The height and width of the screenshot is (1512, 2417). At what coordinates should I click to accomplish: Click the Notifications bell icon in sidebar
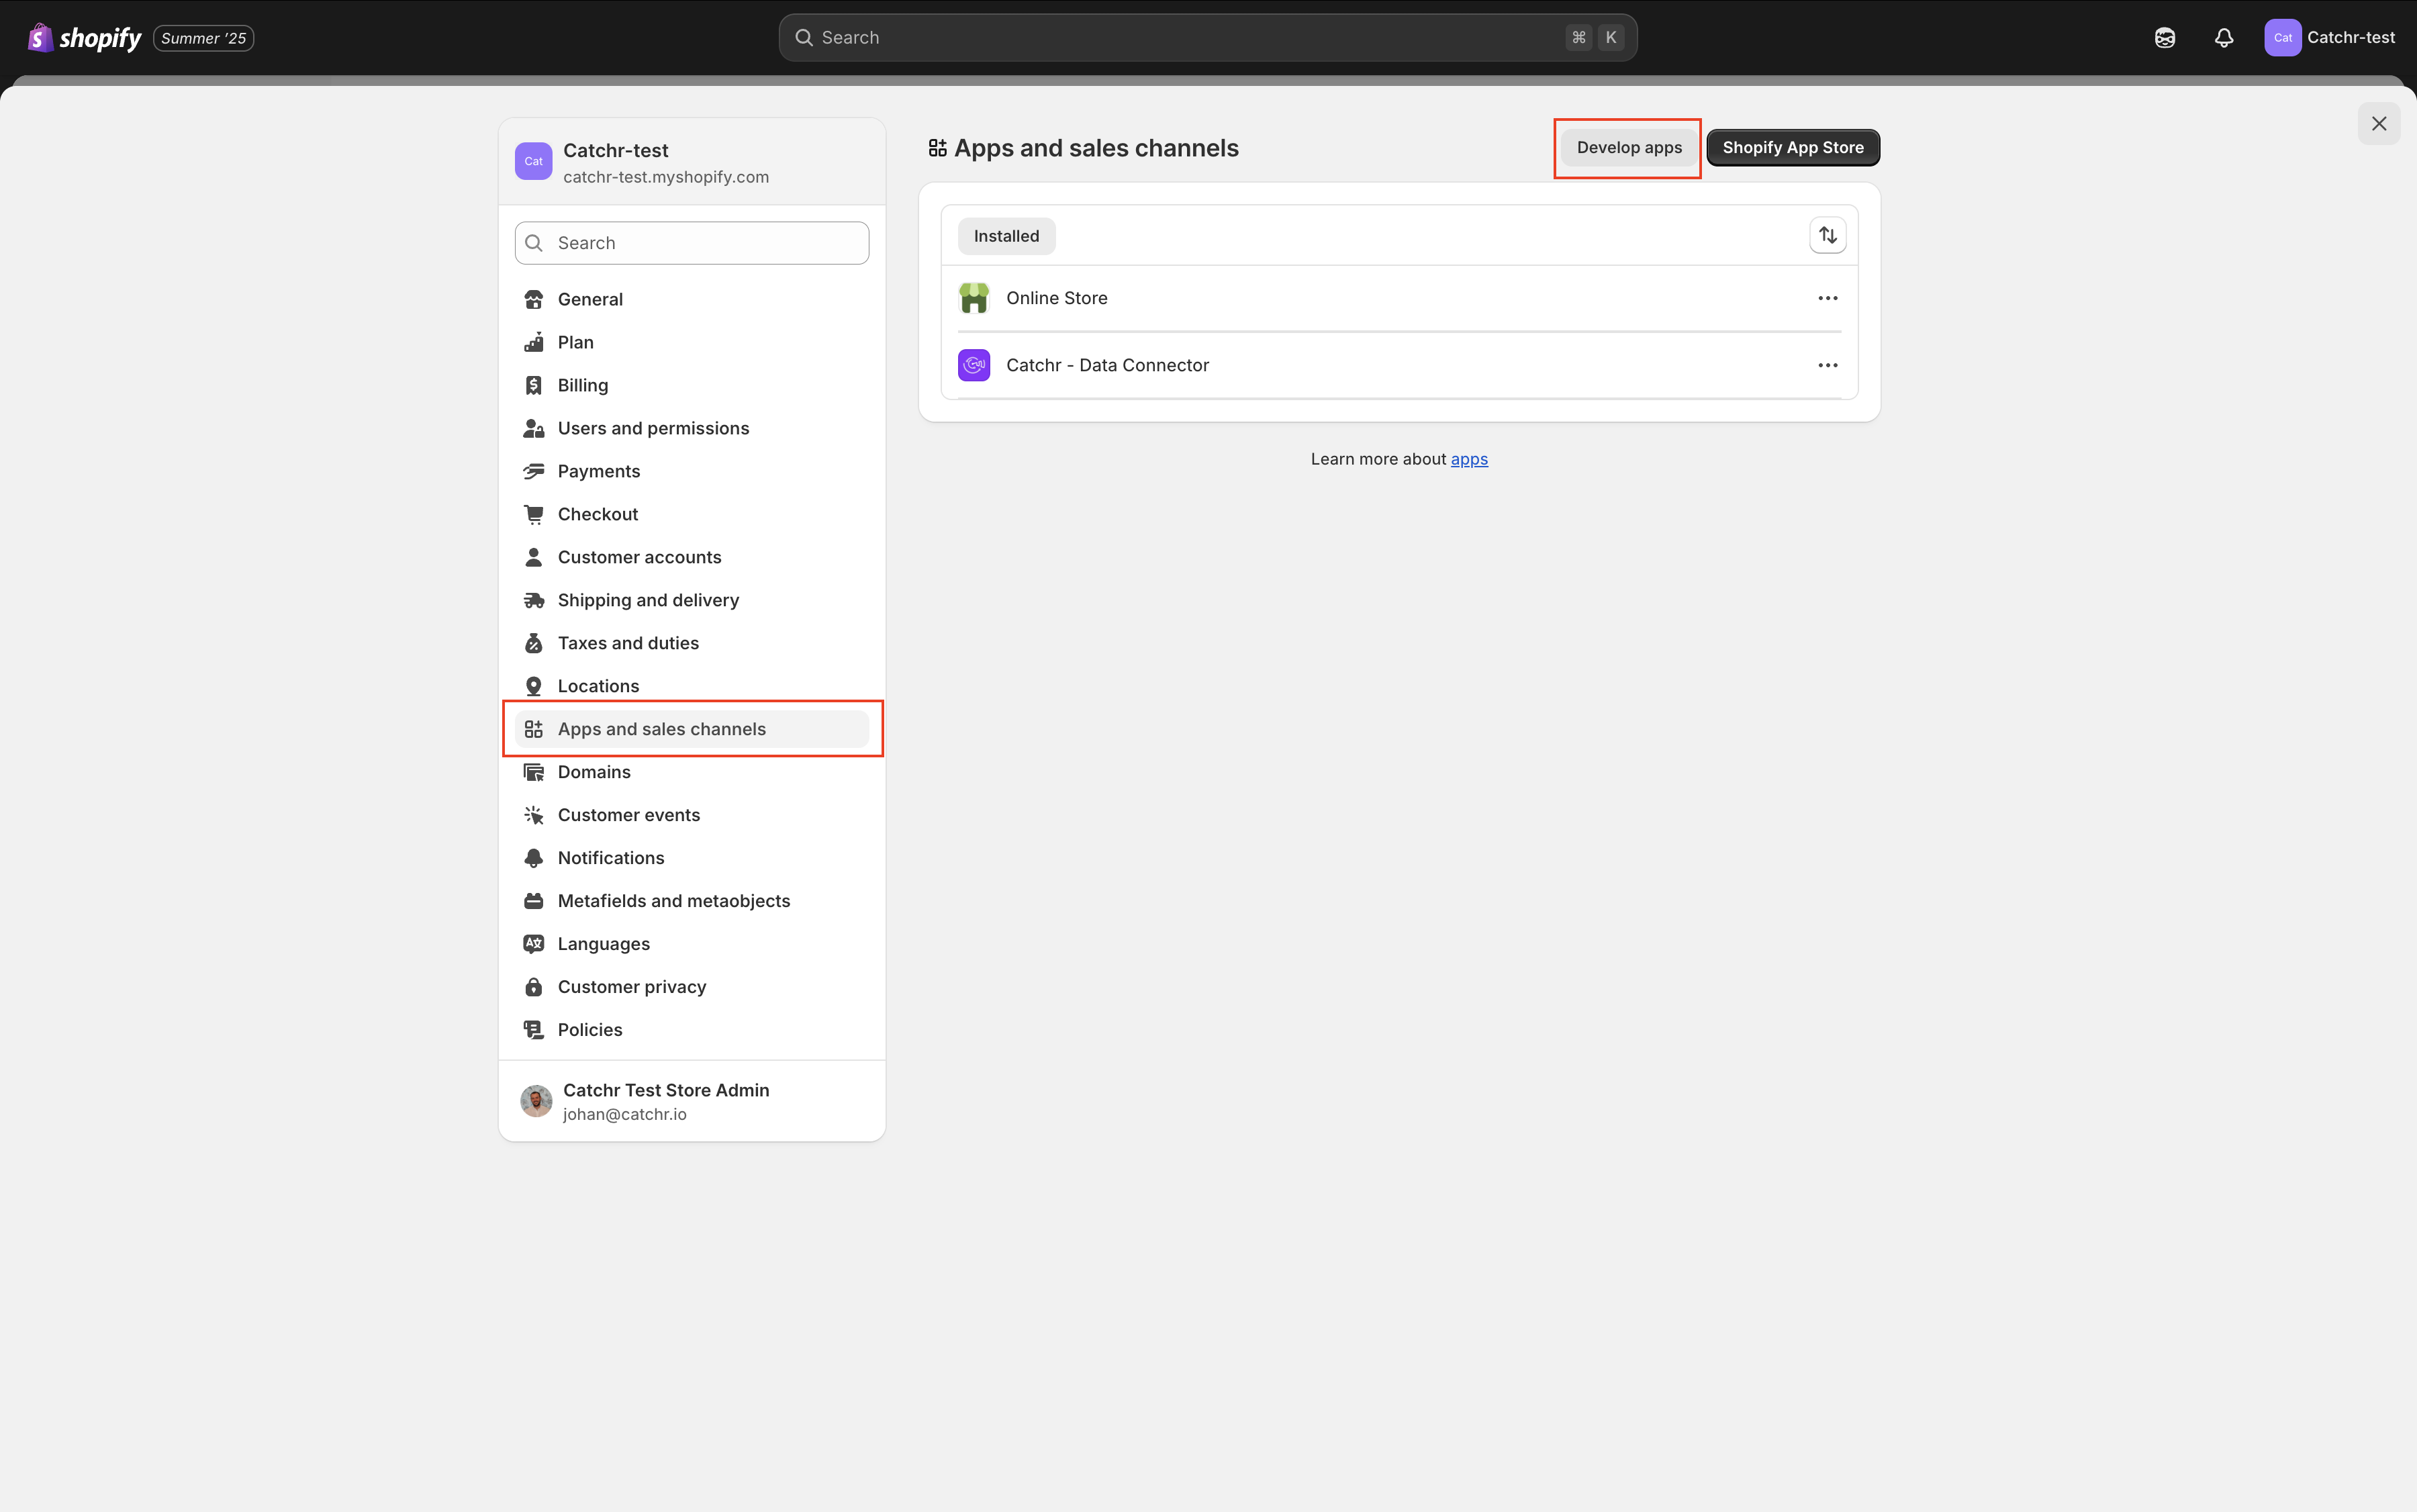(534, 858)
